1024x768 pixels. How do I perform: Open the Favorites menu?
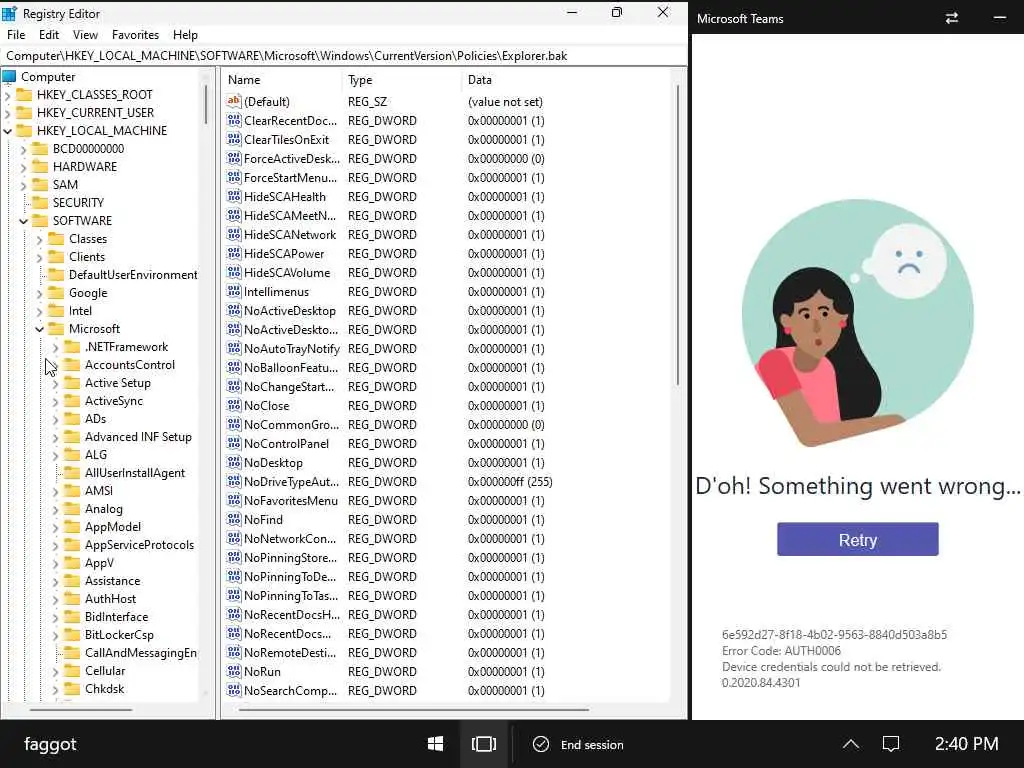pos(135,35)
